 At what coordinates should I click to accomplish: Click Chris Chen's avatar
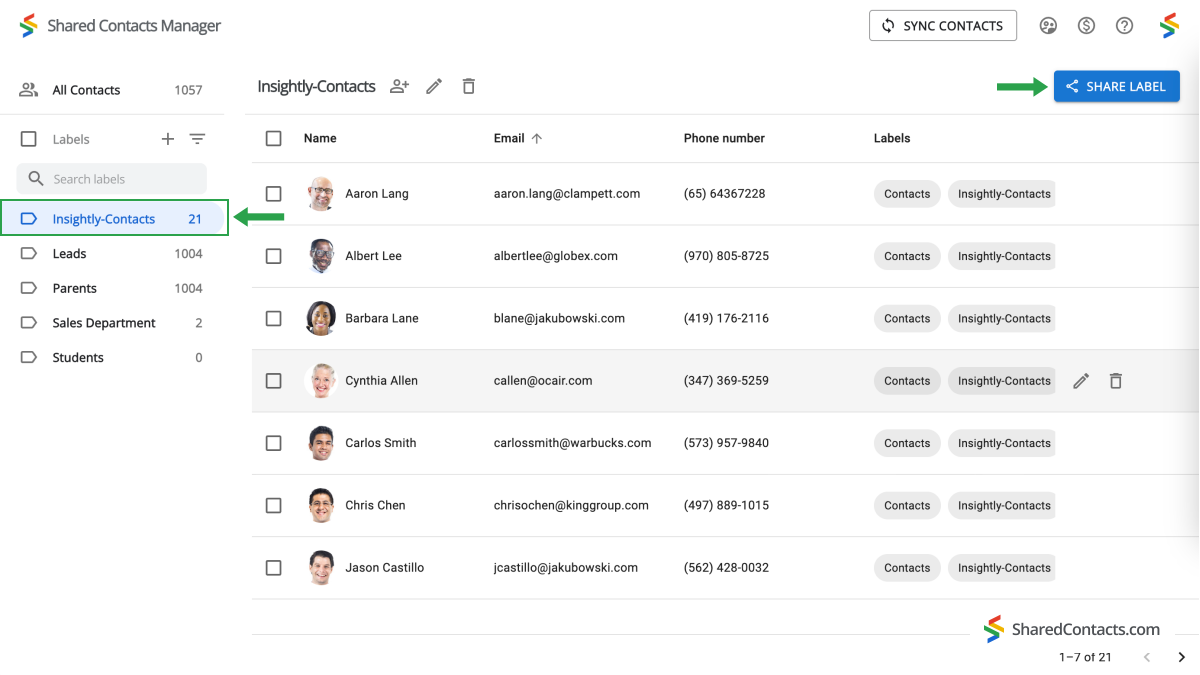321,505
